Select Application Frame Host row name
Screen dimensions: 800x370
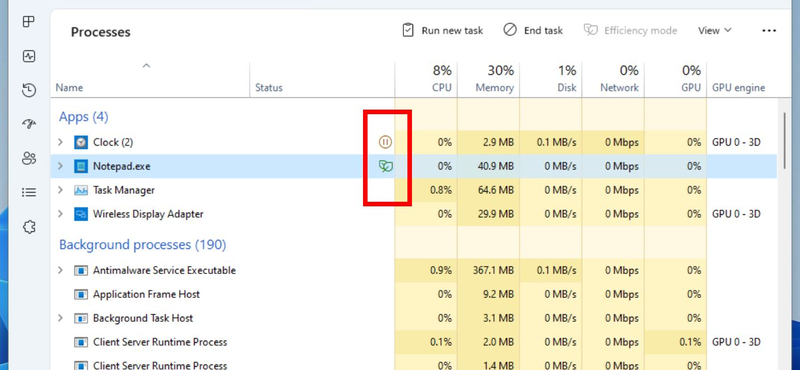(x=146, y=294)
